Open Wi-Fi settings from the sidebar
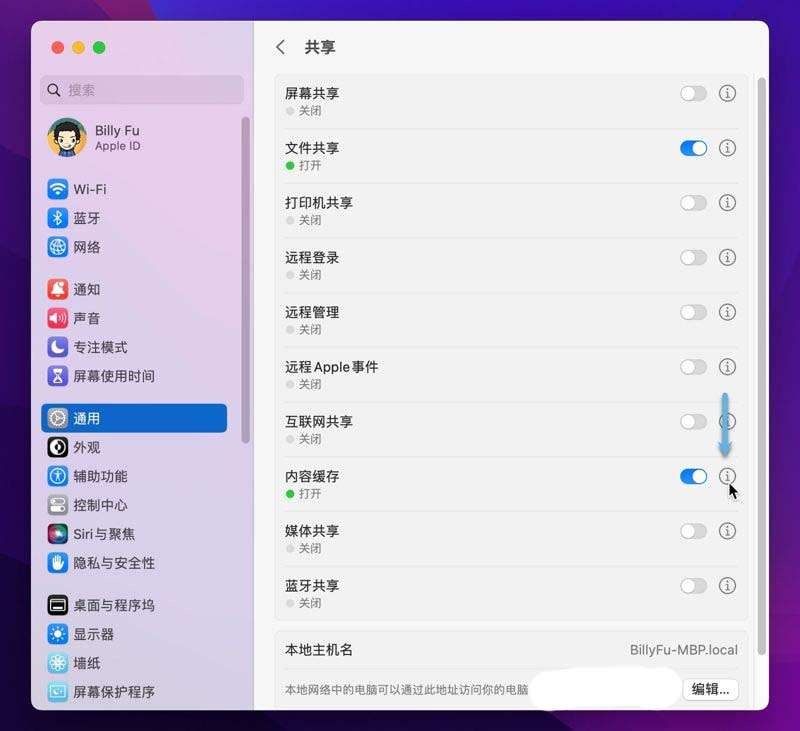The image size is (800, 731). coord(97,189)
